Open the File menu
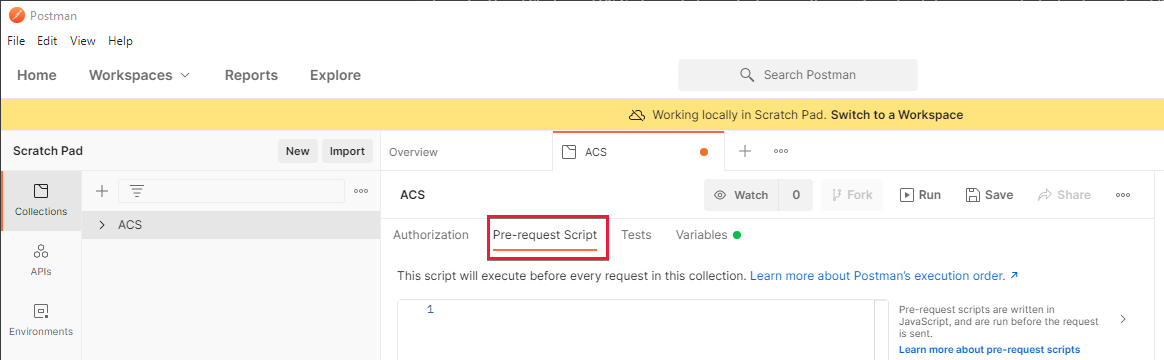This screenshot has width=1164, height=360. [16, 42]
